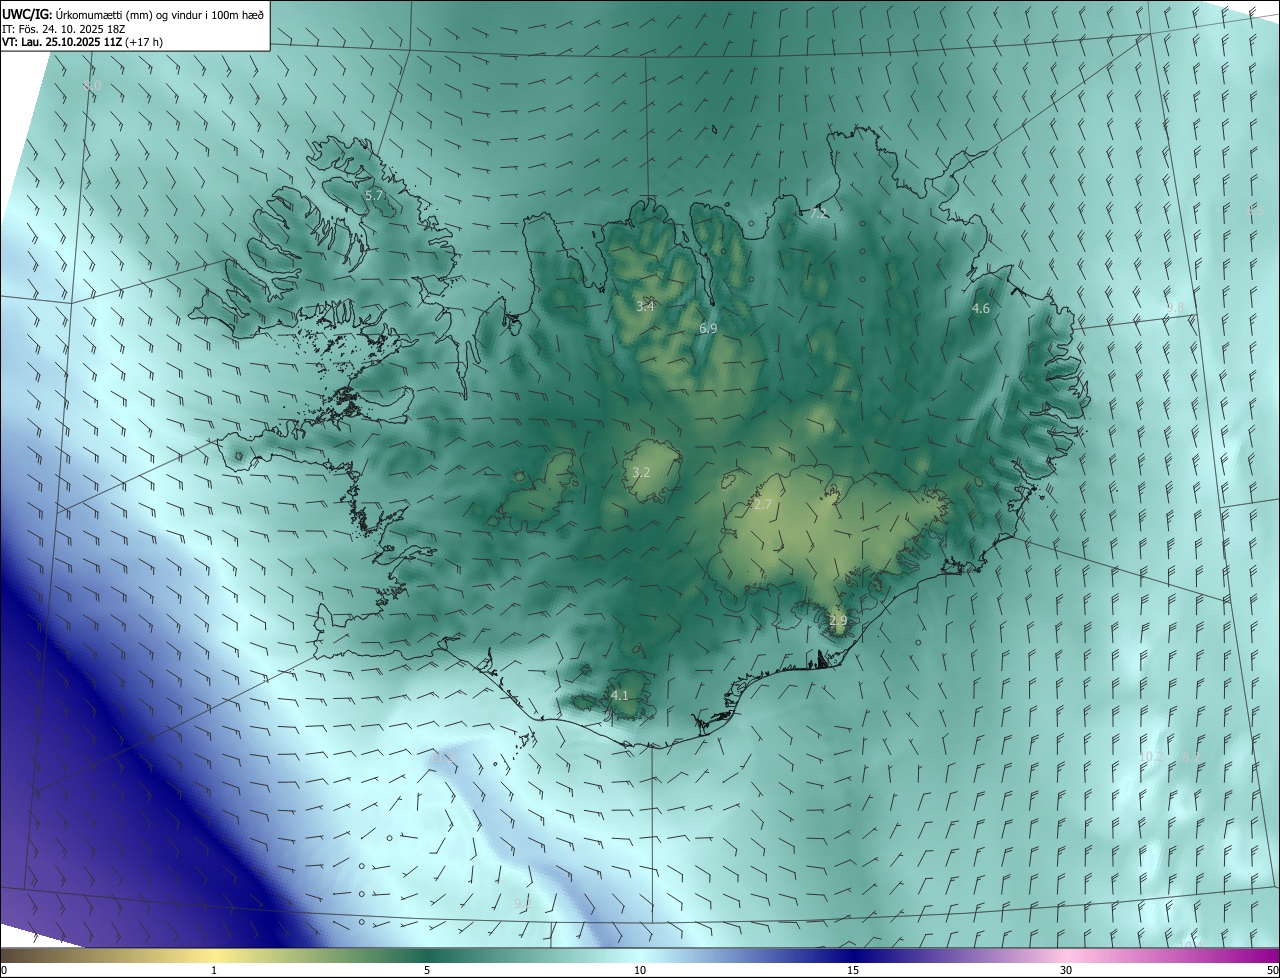Click the 5.7 value label on the map
The image size is (1280, 978).
click(x=374, y=196)
